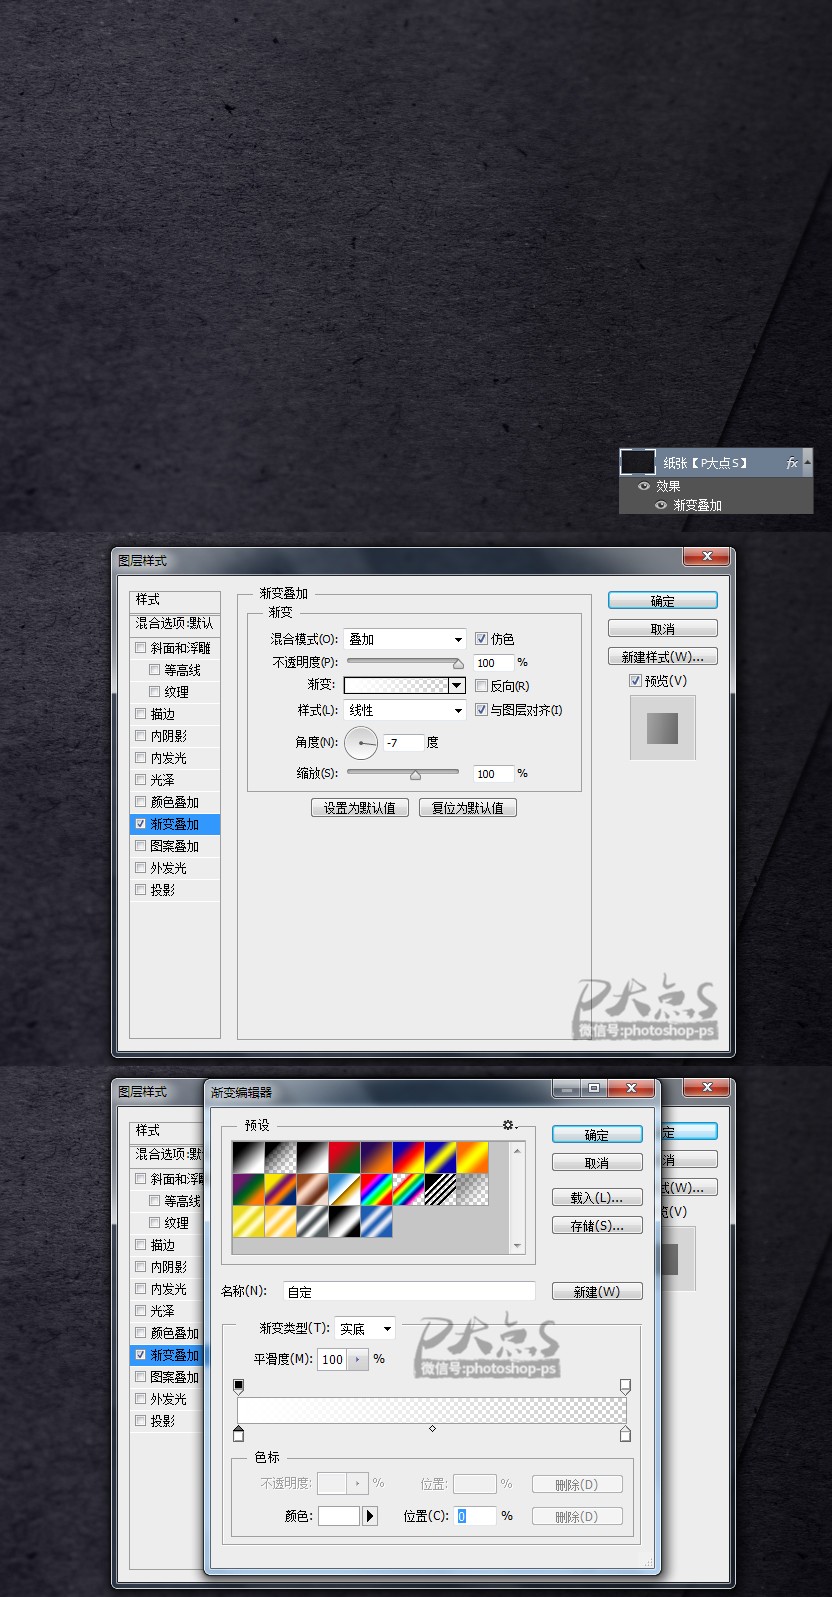
Task: Choose the transparent rainbow gradient preset
Action: (409, 1189)
